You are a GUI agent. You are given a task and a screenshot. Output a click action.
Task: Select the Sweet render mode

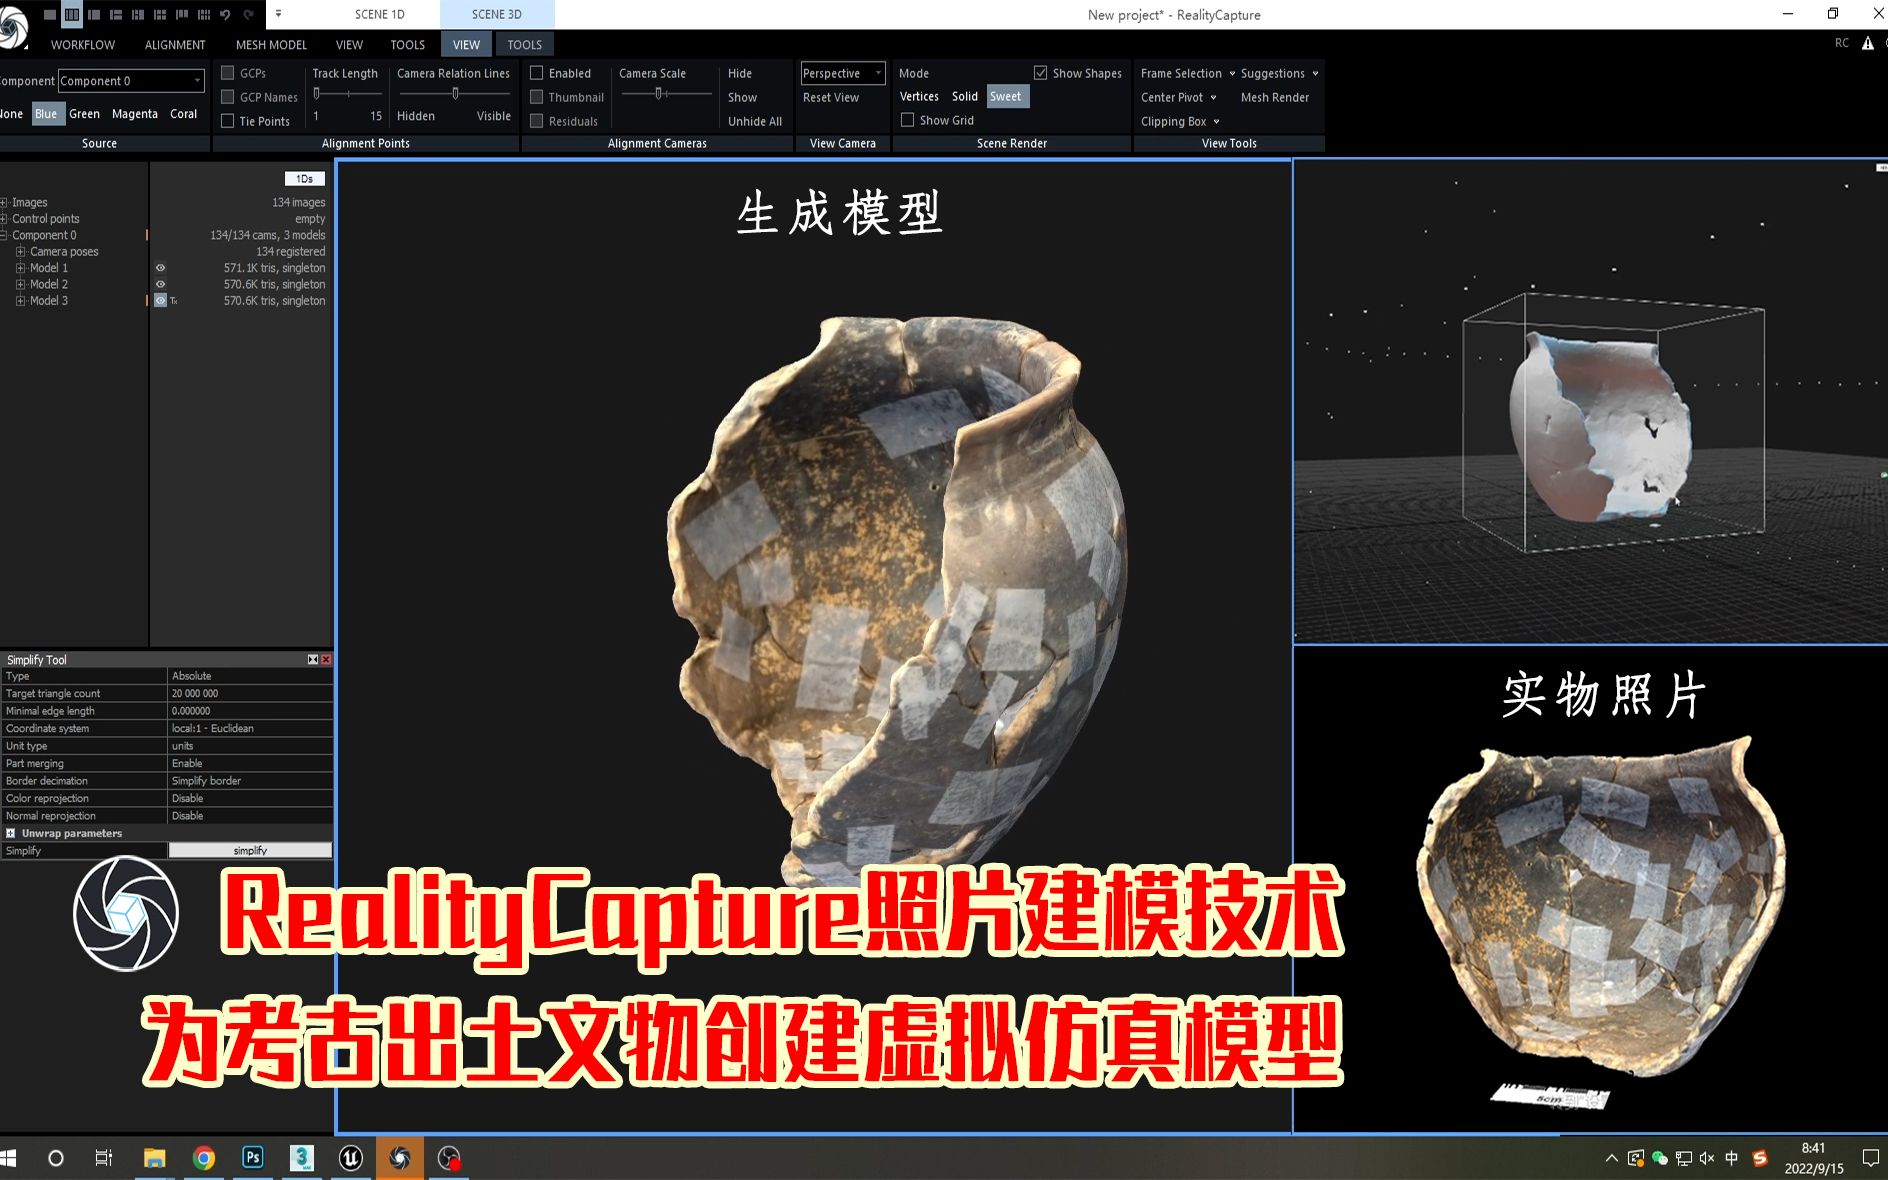[x=1006, y=96]
